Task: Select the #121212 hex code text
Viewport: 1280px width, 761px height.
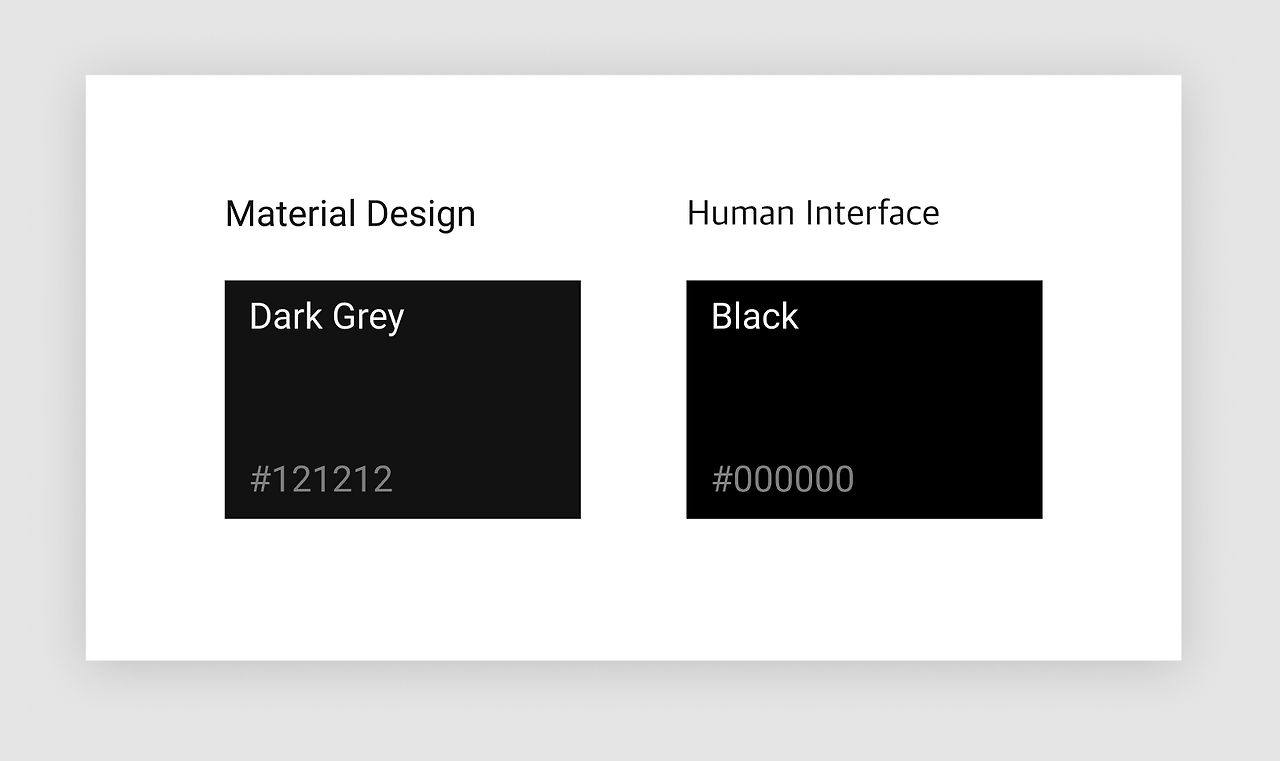Action: [321, 479]
